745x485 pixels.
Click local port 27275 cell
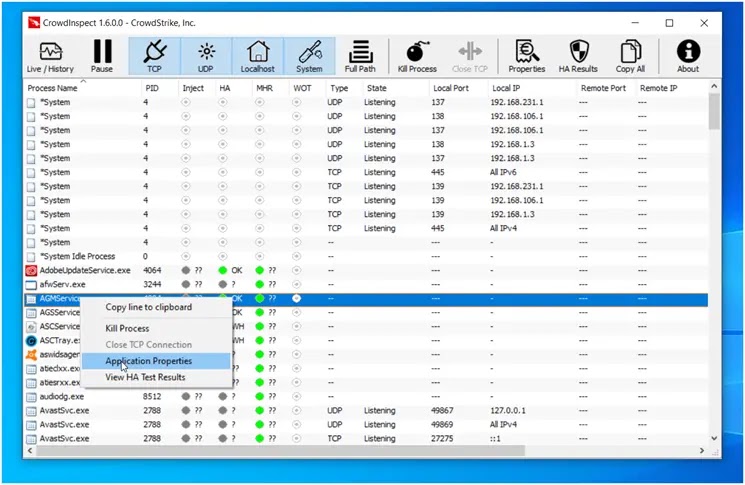[442, 438]
